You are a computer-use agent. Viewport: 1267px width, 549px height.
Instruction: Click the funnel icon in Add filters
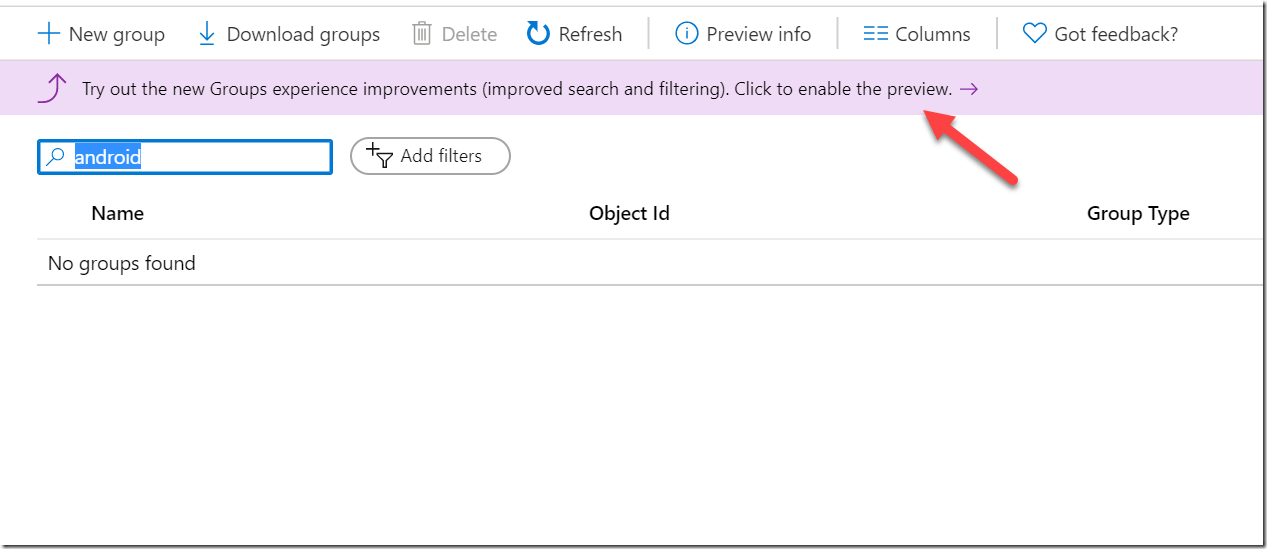point(380,156)
